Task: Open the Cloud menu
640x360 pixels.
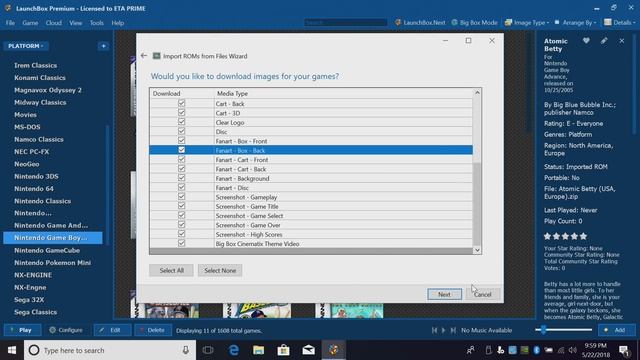Action: click(53, 23)
